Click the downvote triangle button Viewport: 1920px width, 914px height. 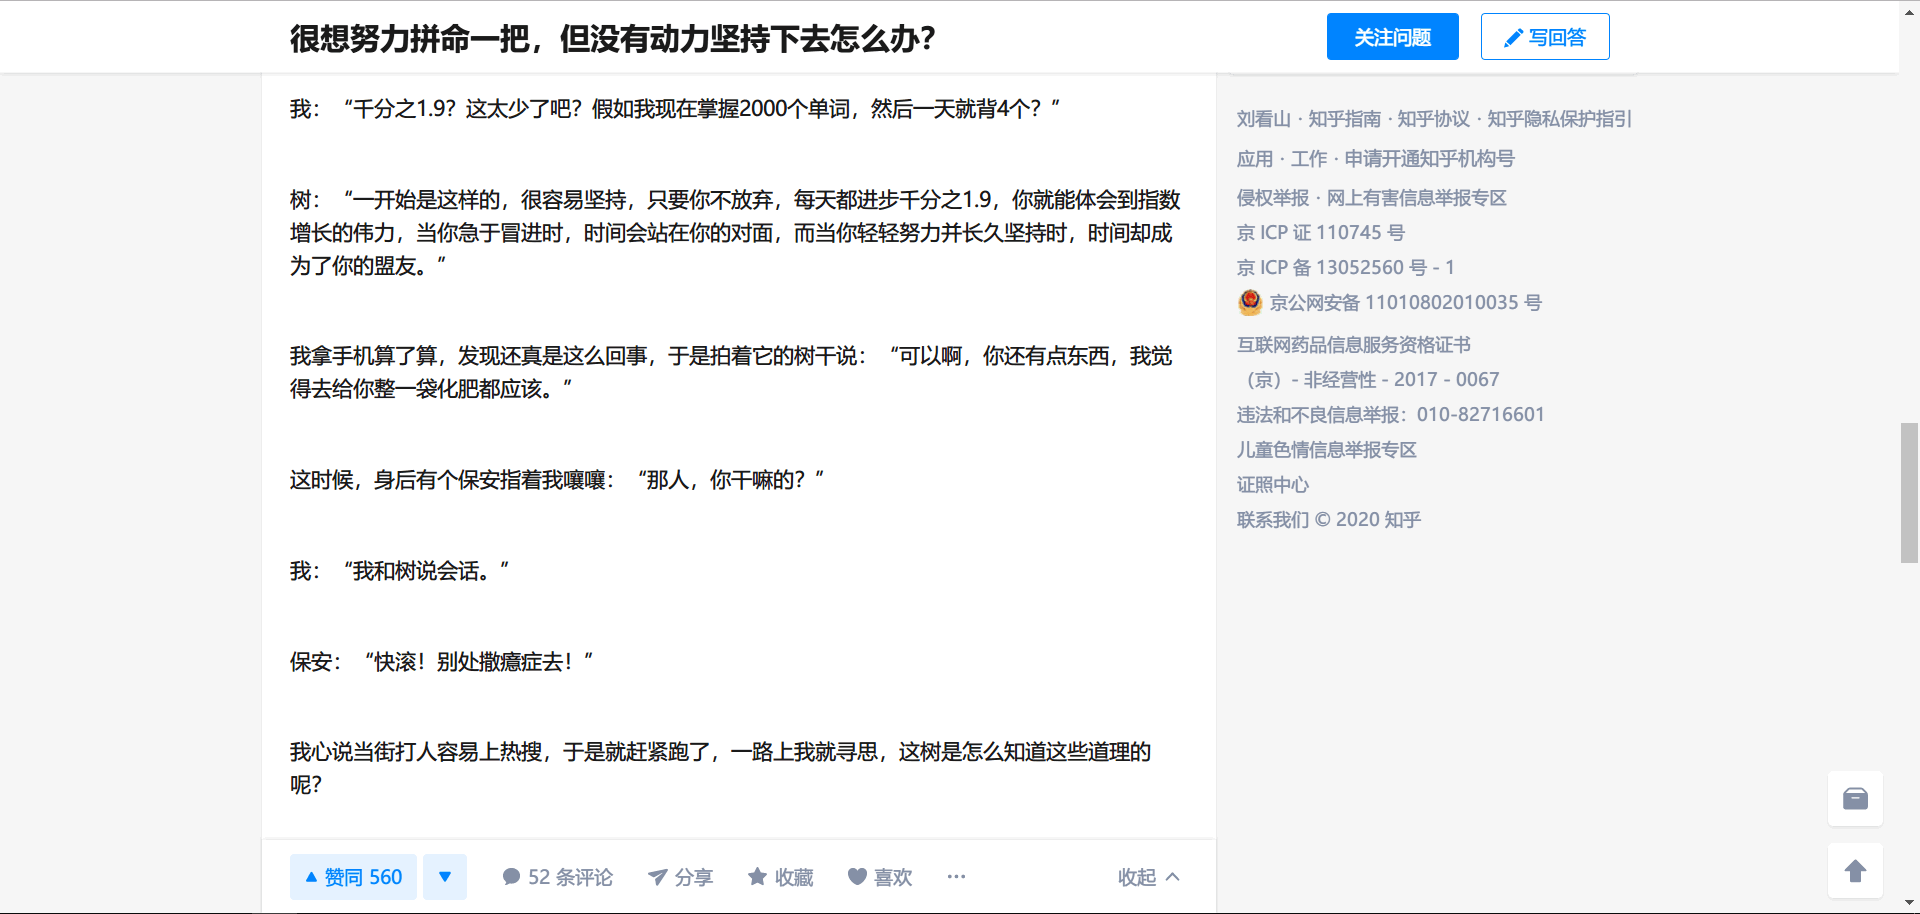445,877
